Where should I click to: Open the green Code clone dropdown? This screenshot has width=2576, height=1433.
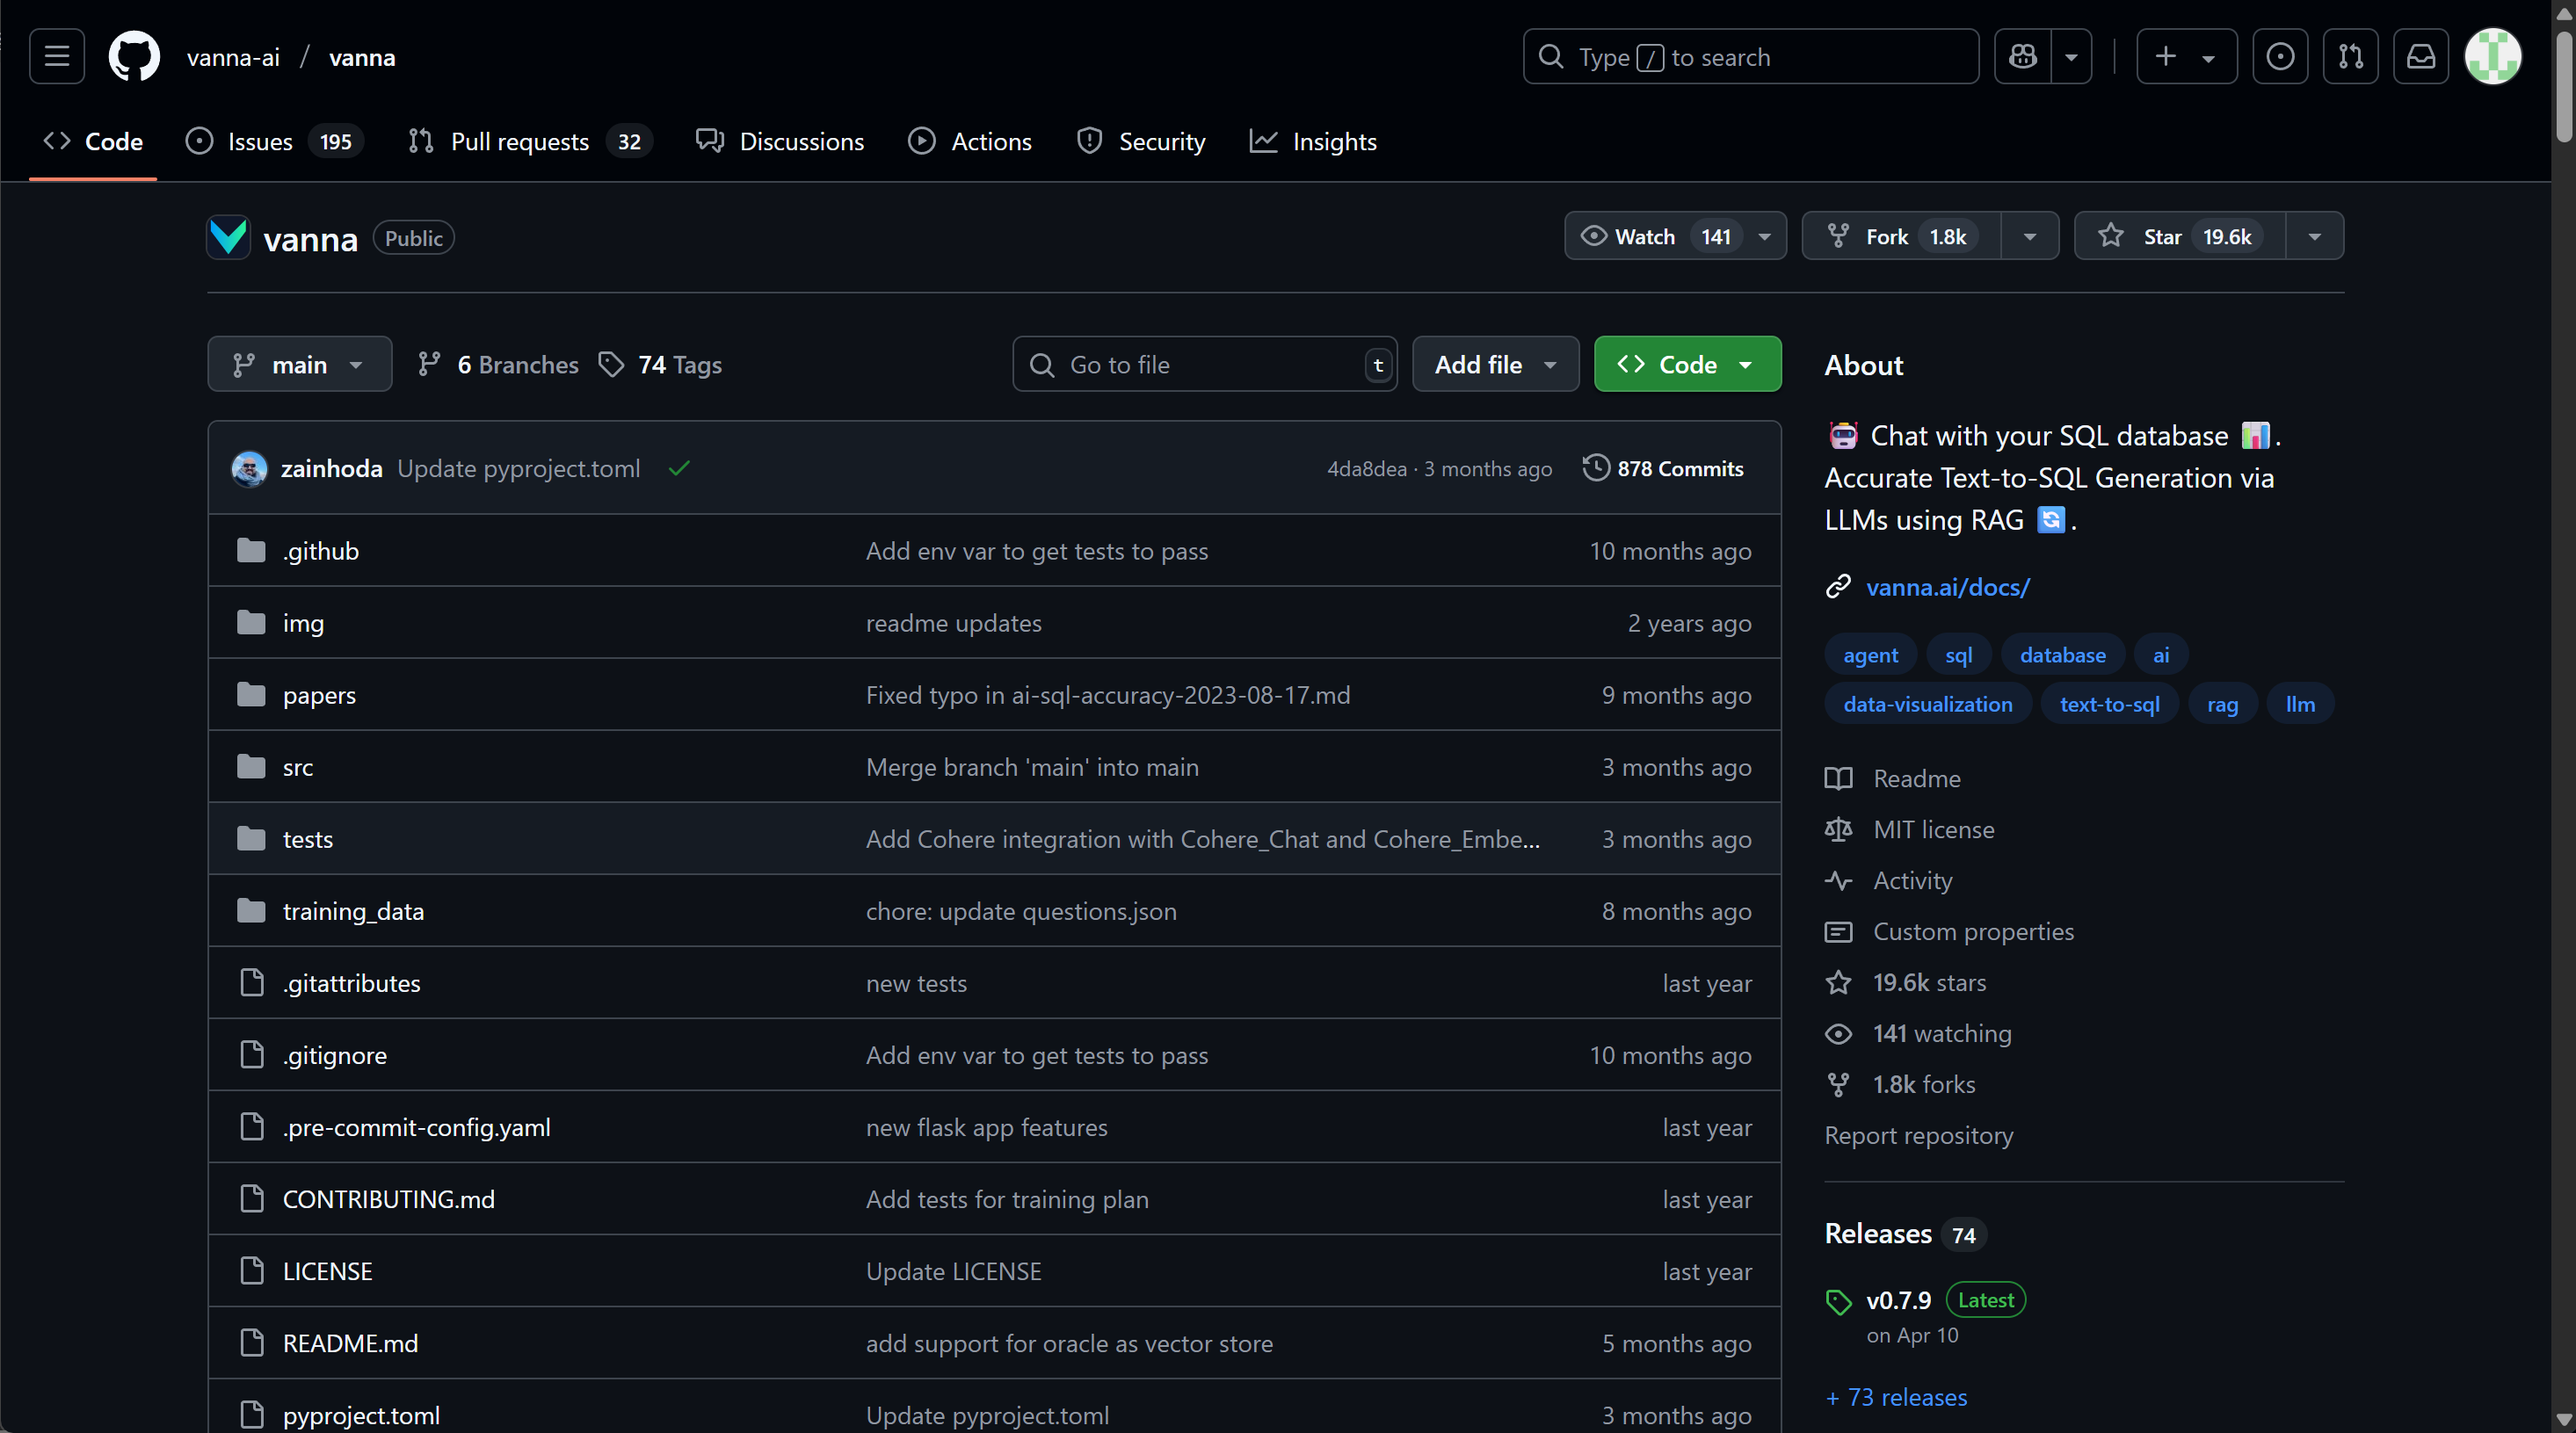pos(1687,365)
